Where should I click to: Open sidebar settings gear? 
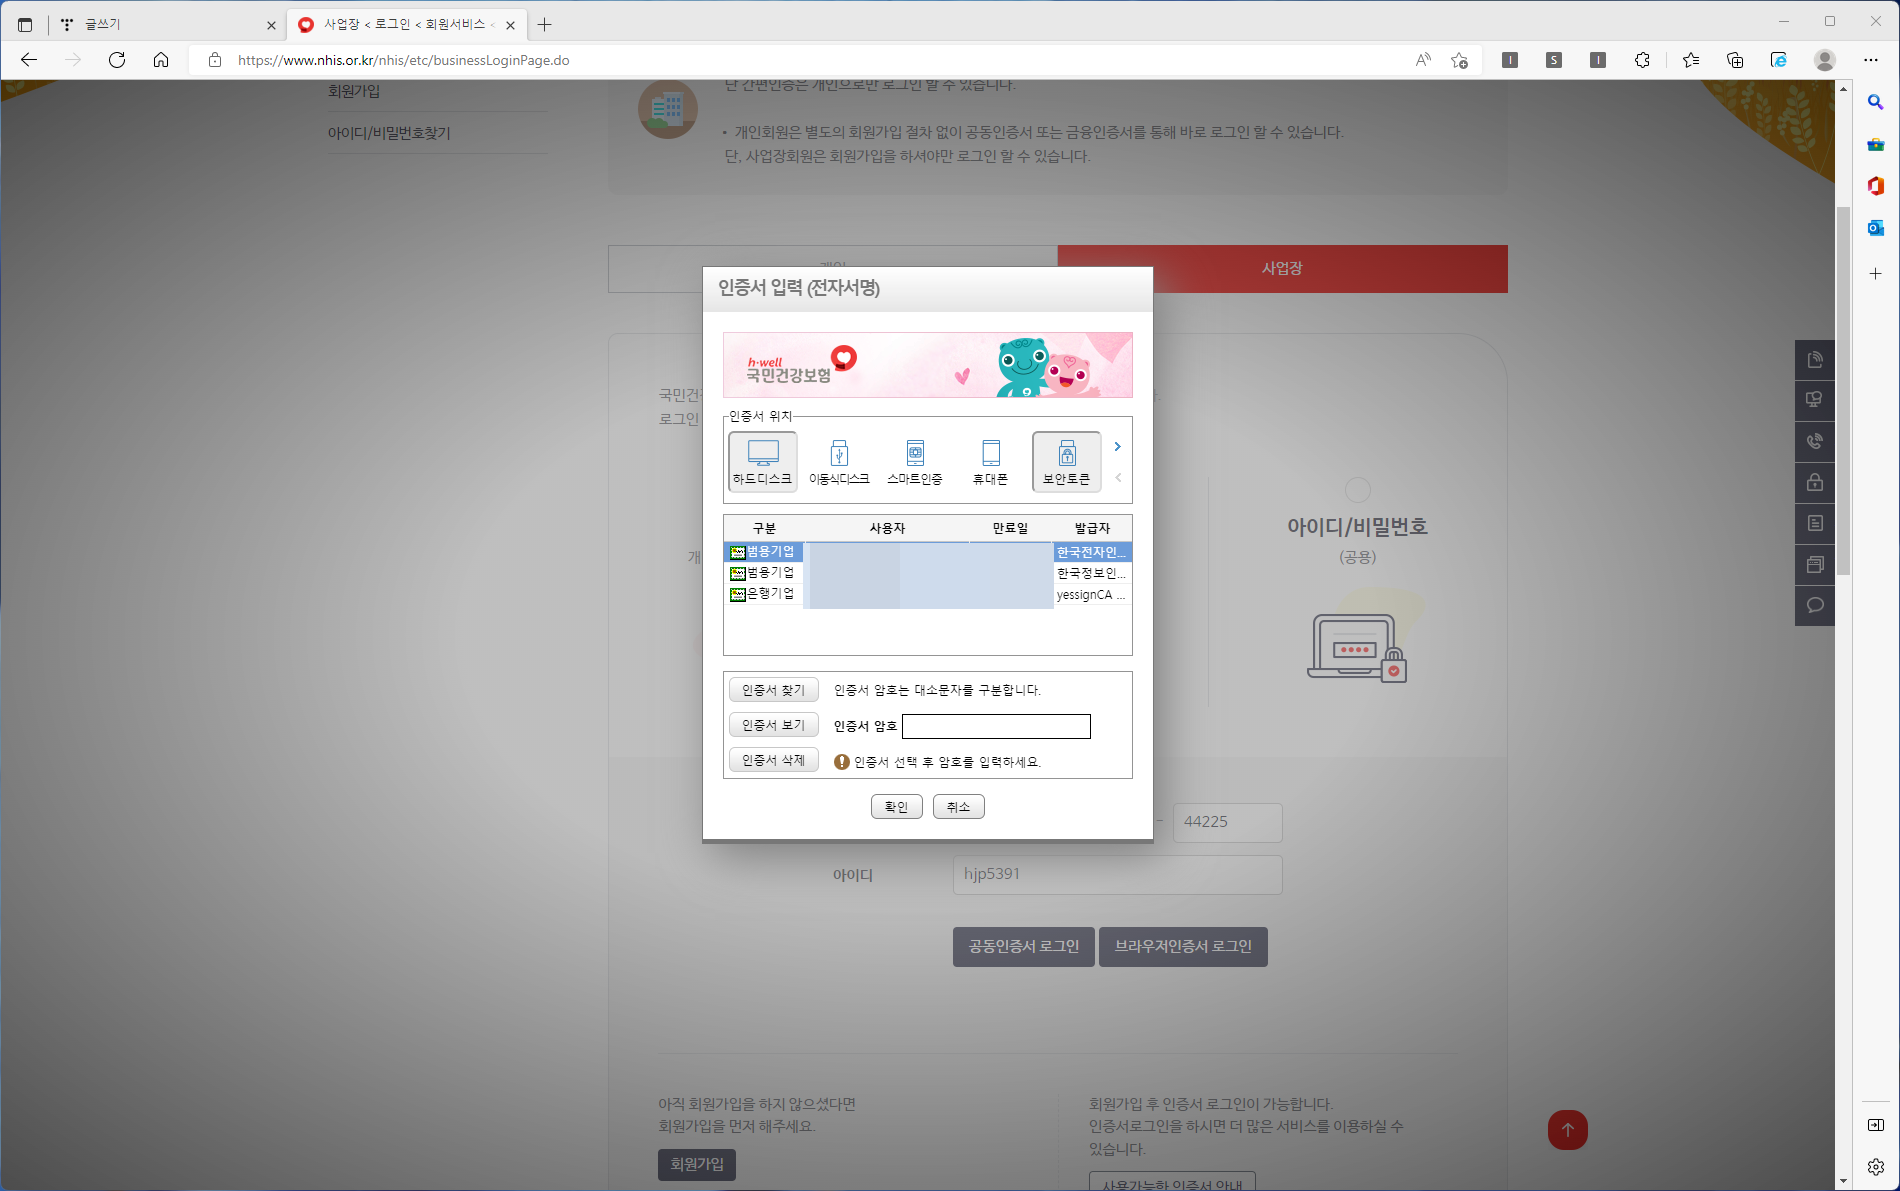point(1876,1167)
